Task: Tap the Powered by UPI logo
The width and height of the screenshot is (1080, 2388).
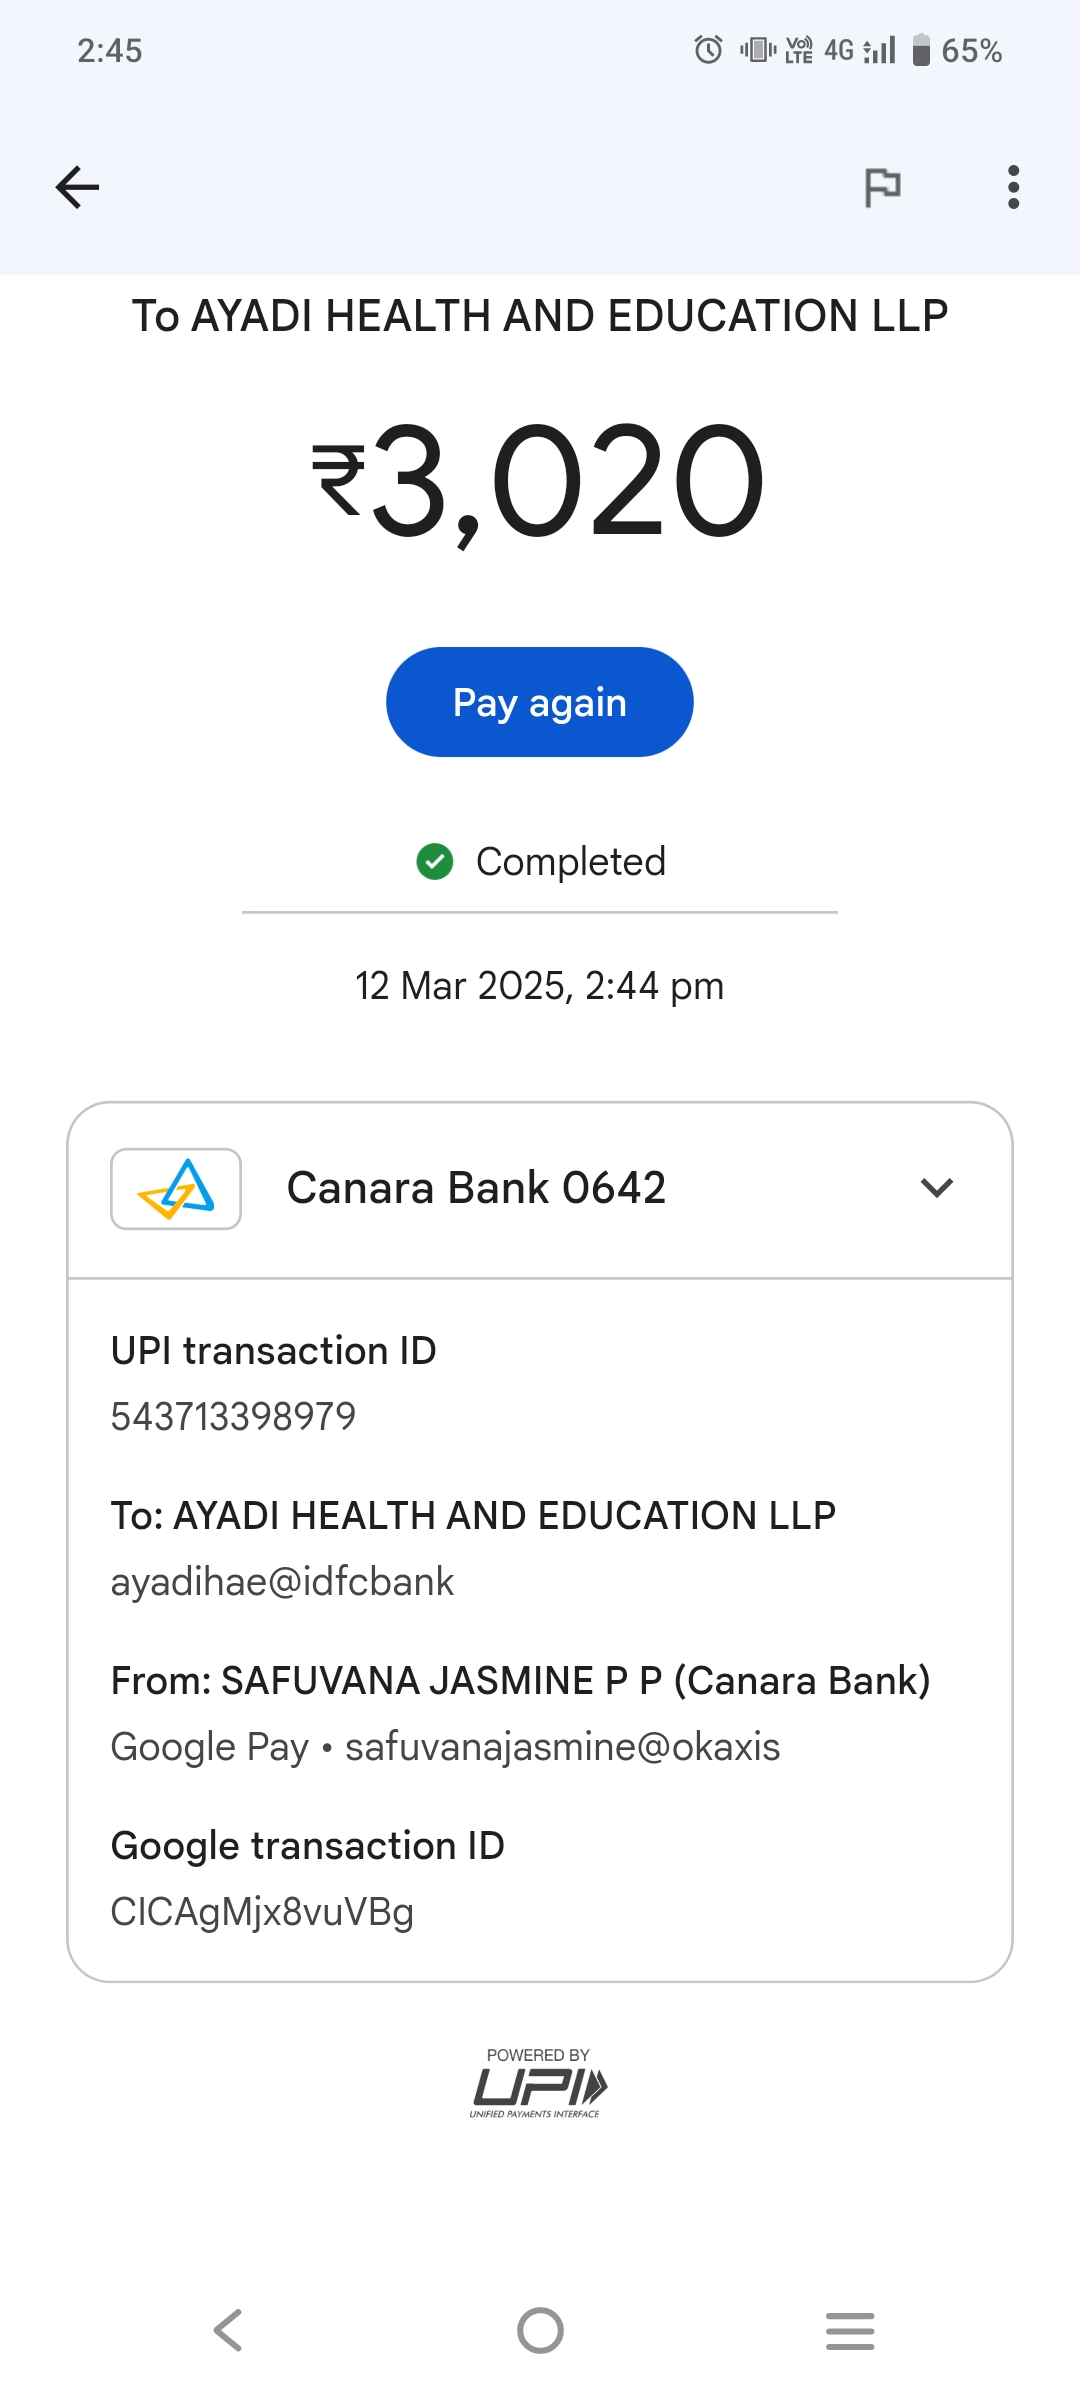Action: (539, 2084)
